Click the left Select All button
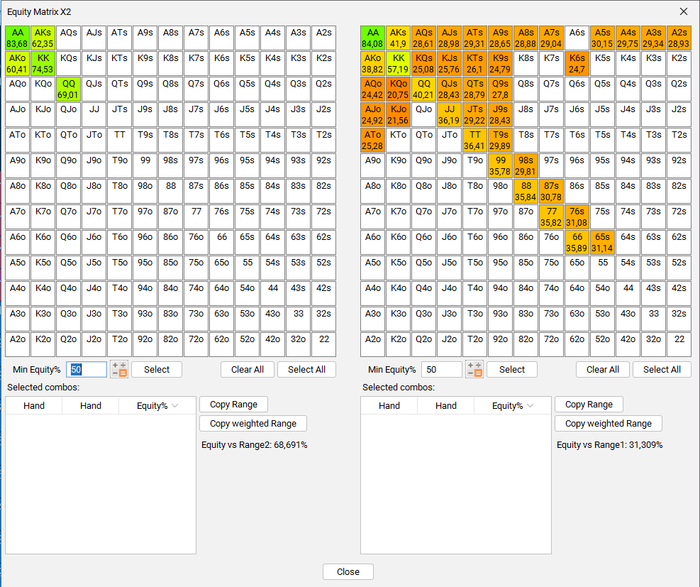The width and height of the screenshot is (700, 587). point(307,370)
